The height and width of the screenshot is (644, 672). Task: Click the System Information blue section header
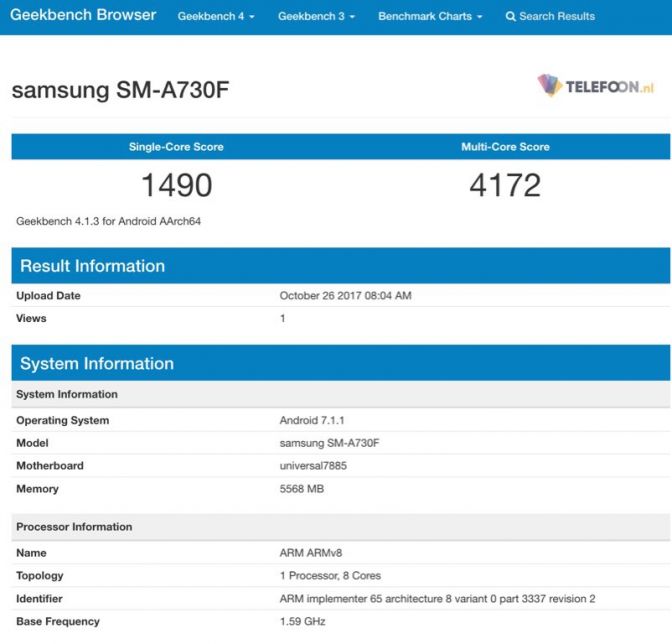pyautogui.click(x=96, y=363)
